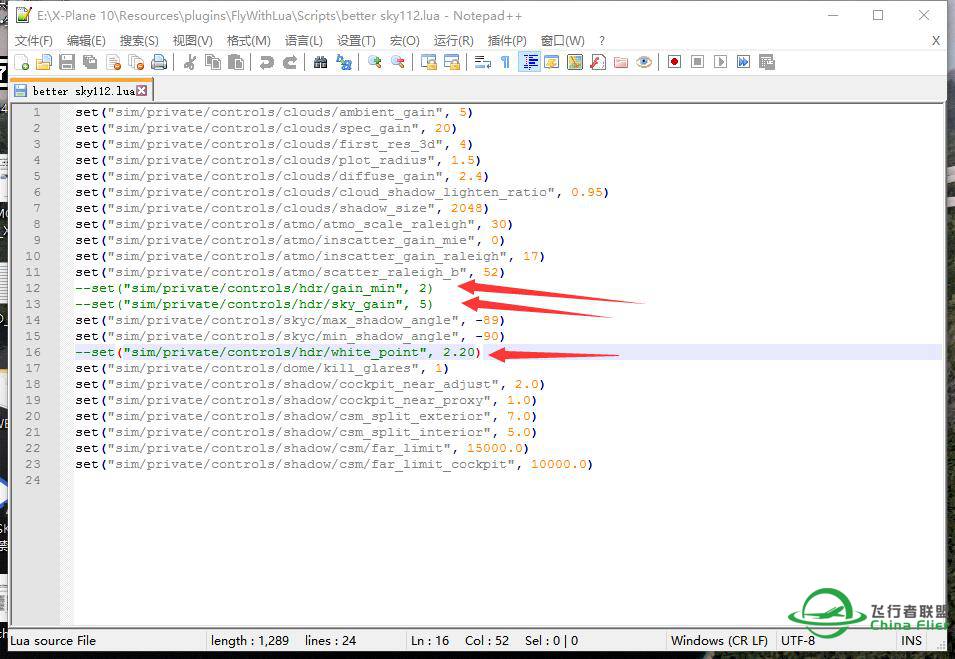Open the Function List icon
The width and height of the screenshot is (955, 659).
pos(598,62)
